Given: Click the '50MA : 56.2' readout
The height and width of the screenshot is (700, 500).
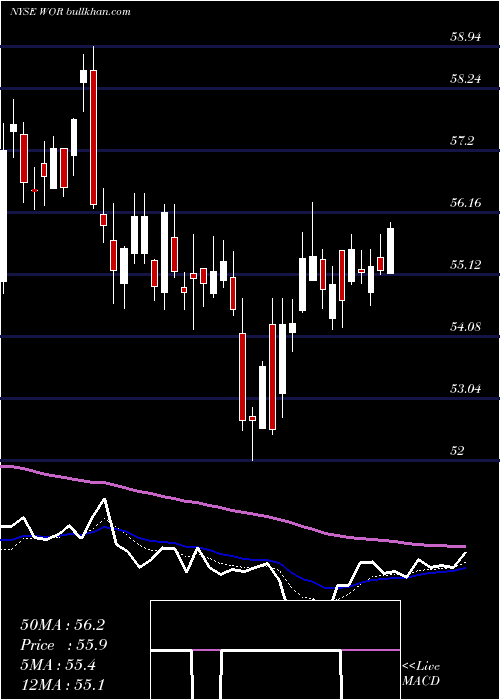Looking at the screenshot, I should coord(62,625).
